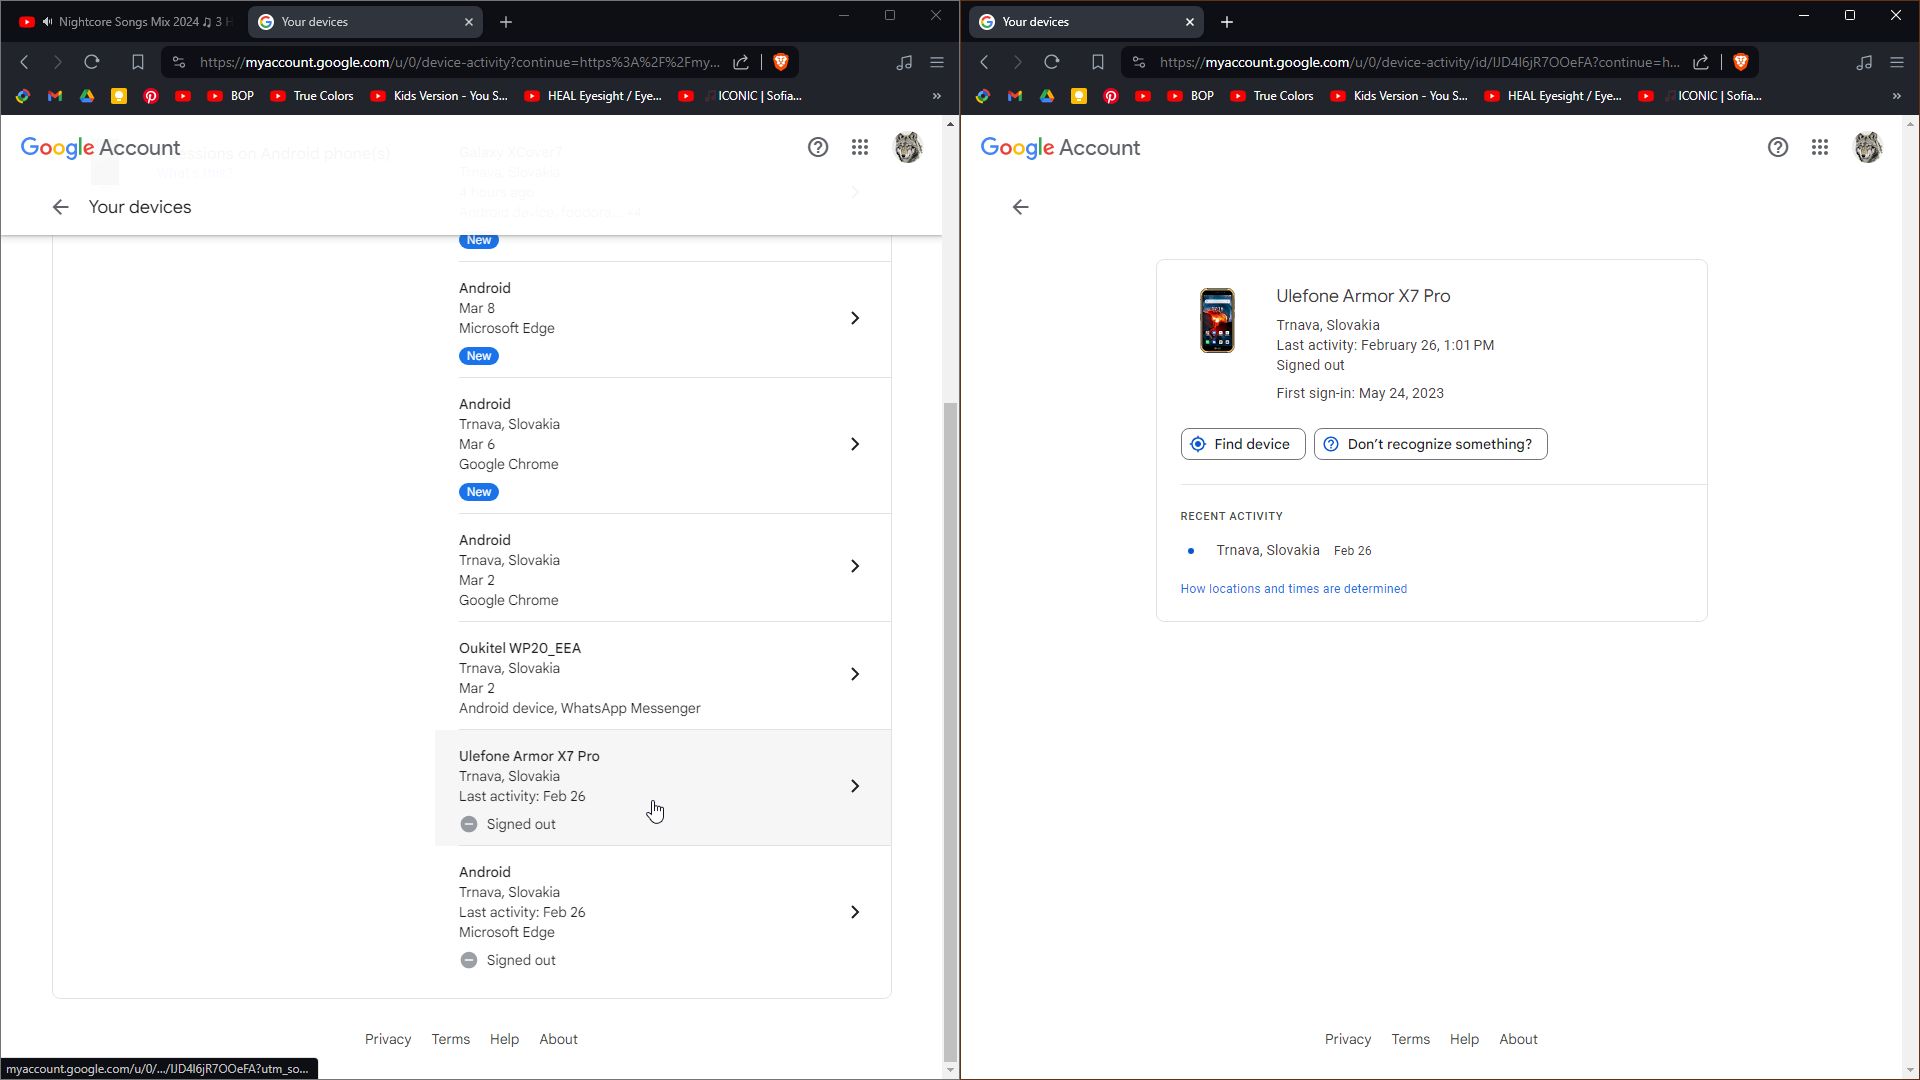Viewport: 1920px width, 1080px height.
Task: Click help icon in left Google Account header
Action: click(x=818, y=148)
